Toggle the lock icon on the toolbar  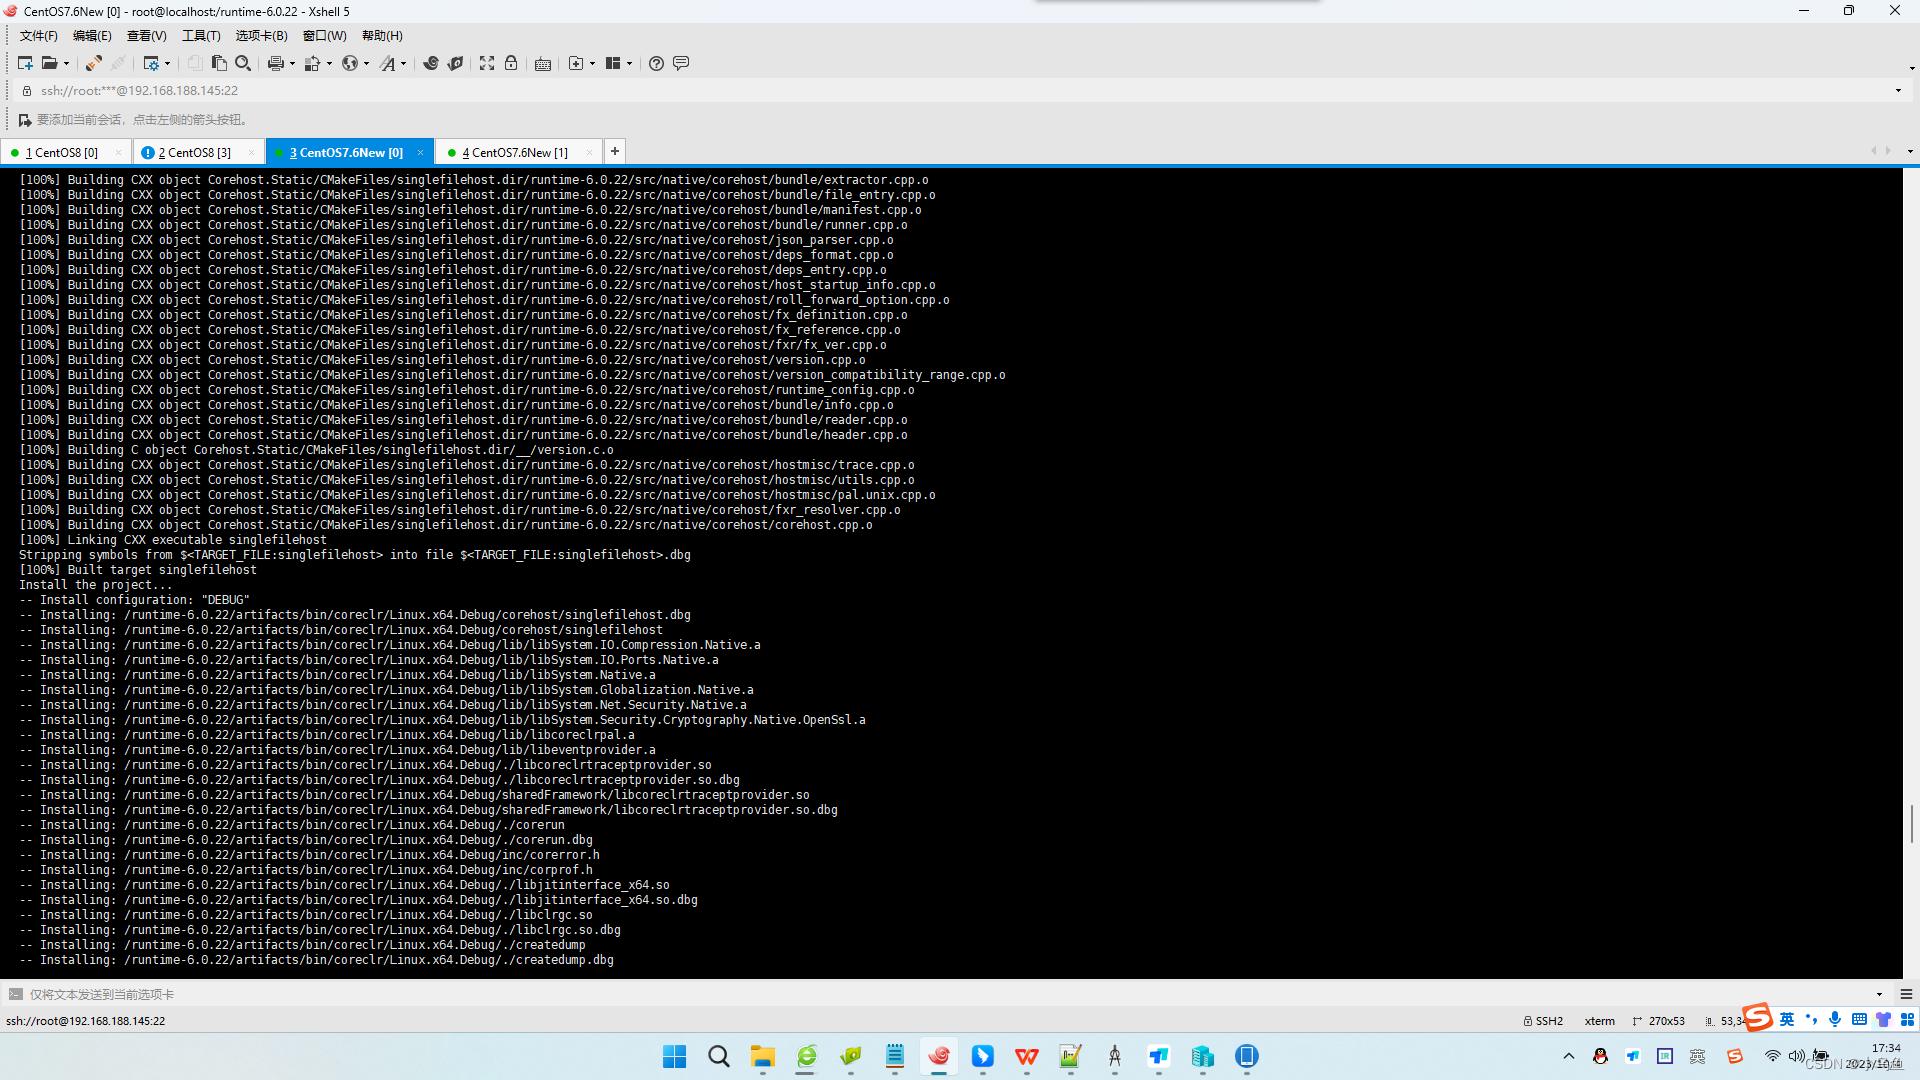(x=511, y=63)
